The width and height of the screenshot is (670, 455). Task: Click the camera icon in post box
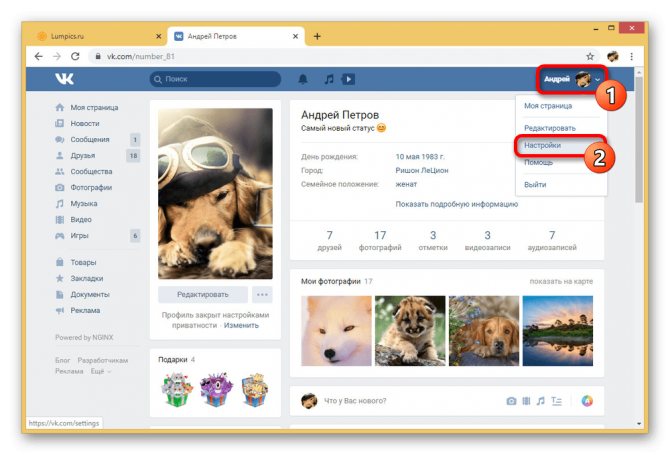tap(511, 401)
